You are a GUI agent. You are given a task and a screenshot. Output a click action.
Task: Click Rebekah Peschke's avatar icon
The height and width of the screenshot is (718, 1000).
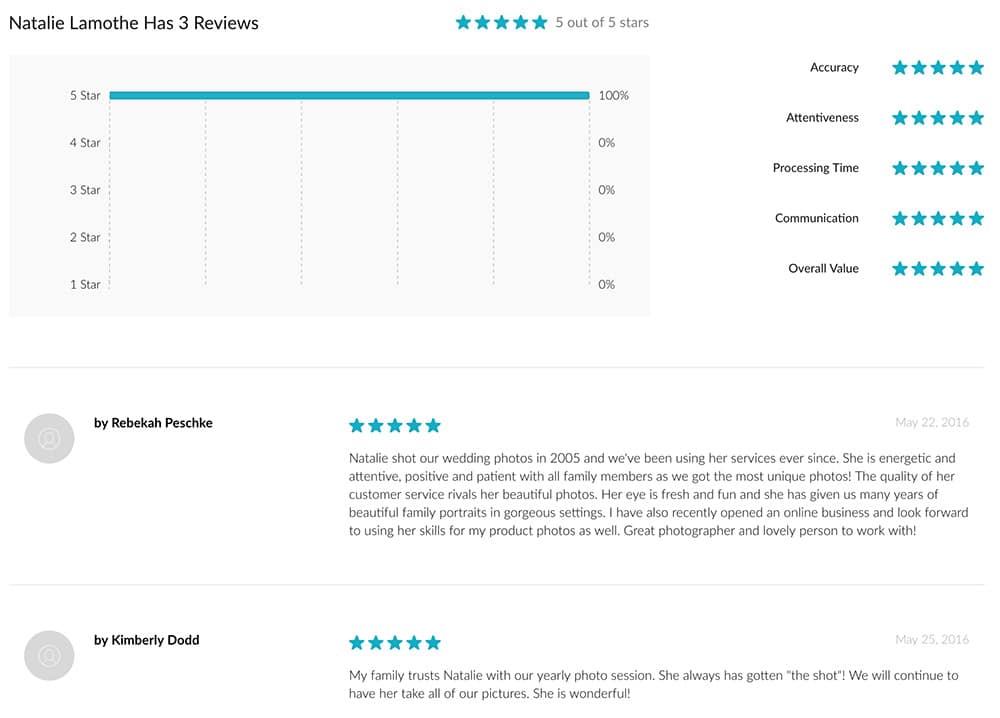click(x=49, y=438)
